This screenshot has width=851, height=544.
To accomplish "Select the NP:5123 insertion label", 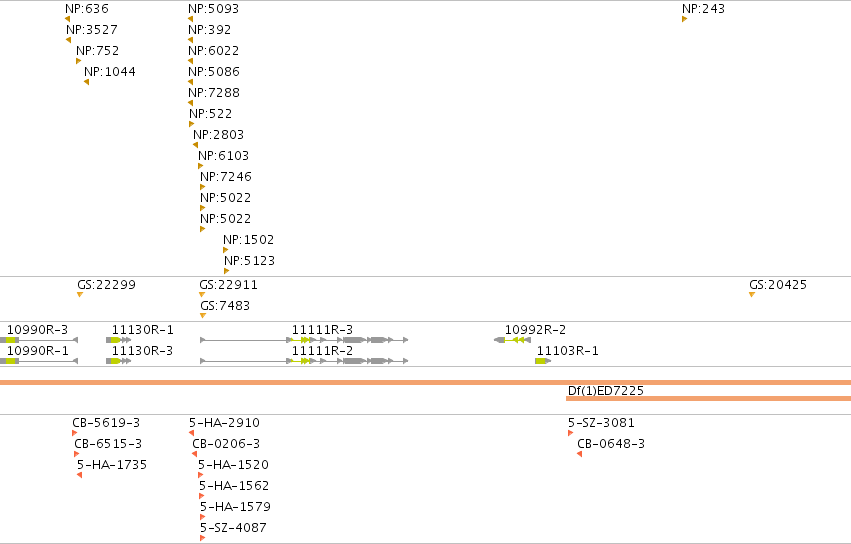I will [250, 261].
